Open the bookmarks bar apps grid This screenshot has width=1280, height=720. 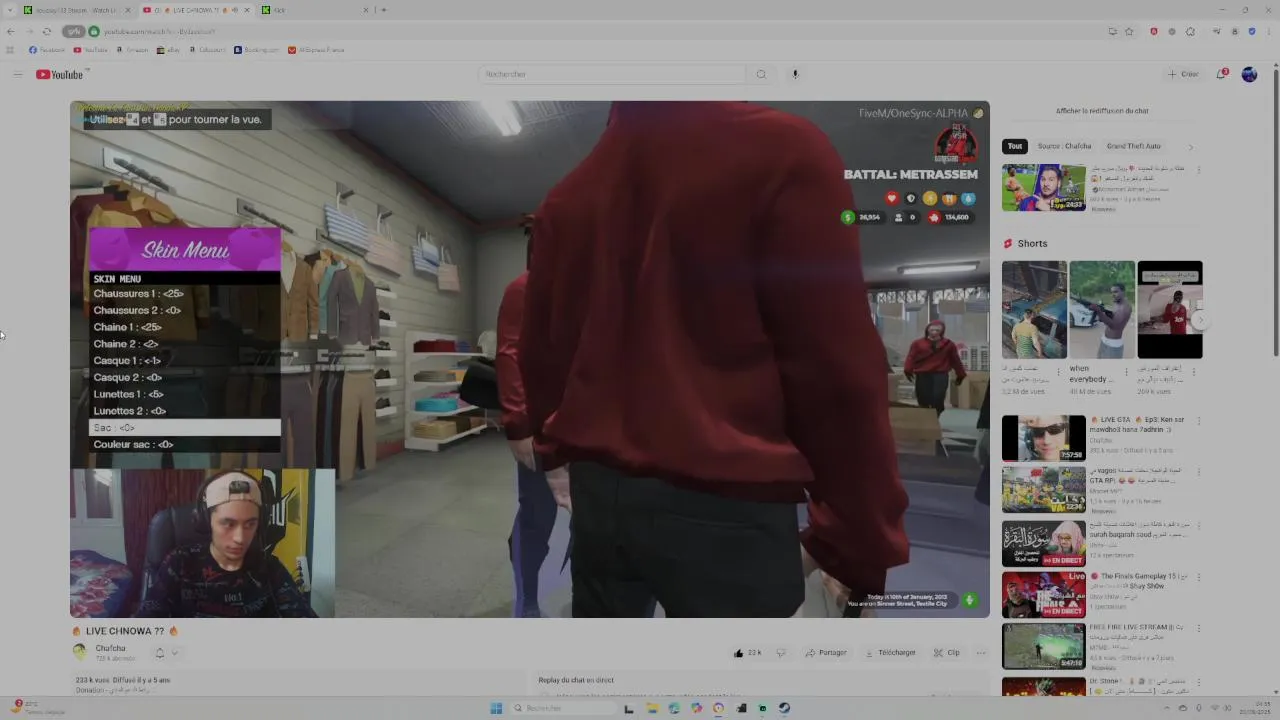(10, 50)
